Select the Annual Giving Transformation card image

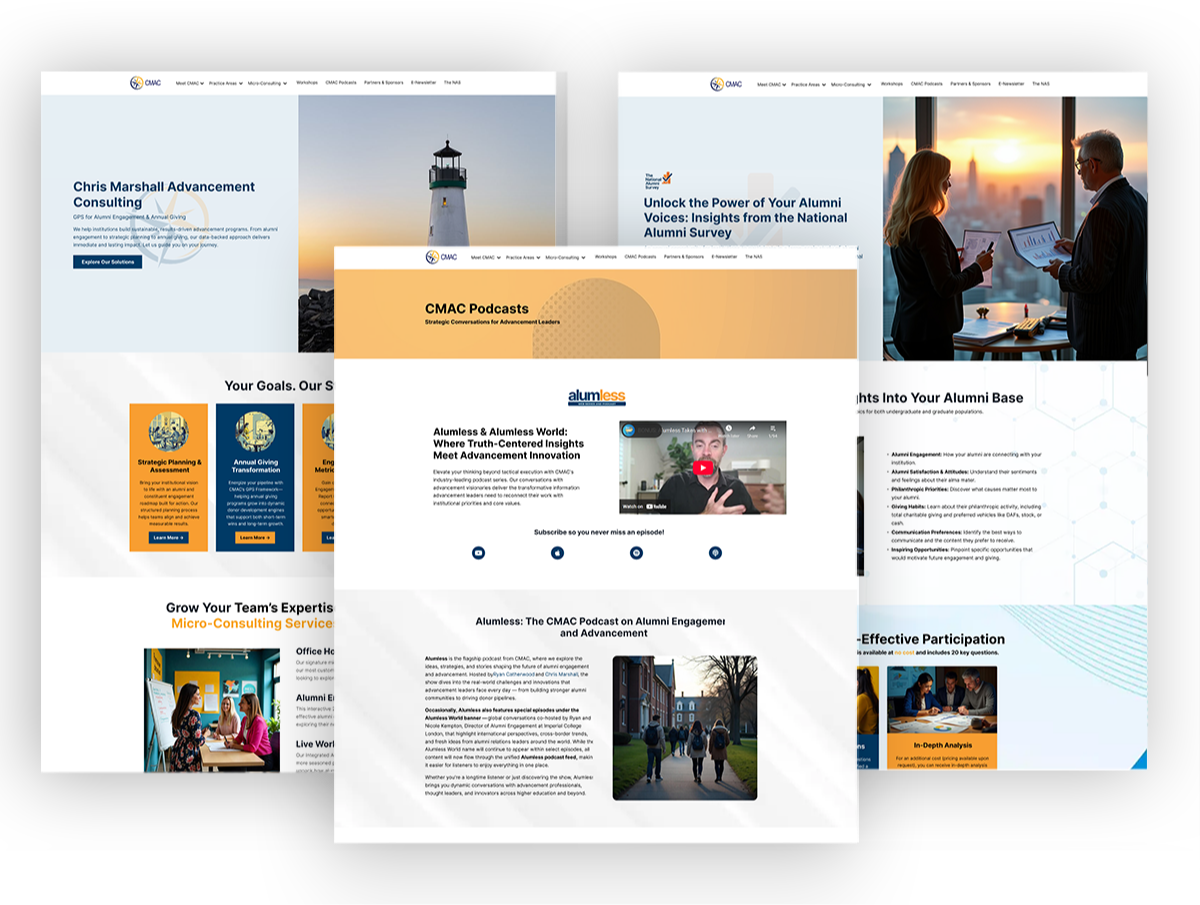(255, 431)
